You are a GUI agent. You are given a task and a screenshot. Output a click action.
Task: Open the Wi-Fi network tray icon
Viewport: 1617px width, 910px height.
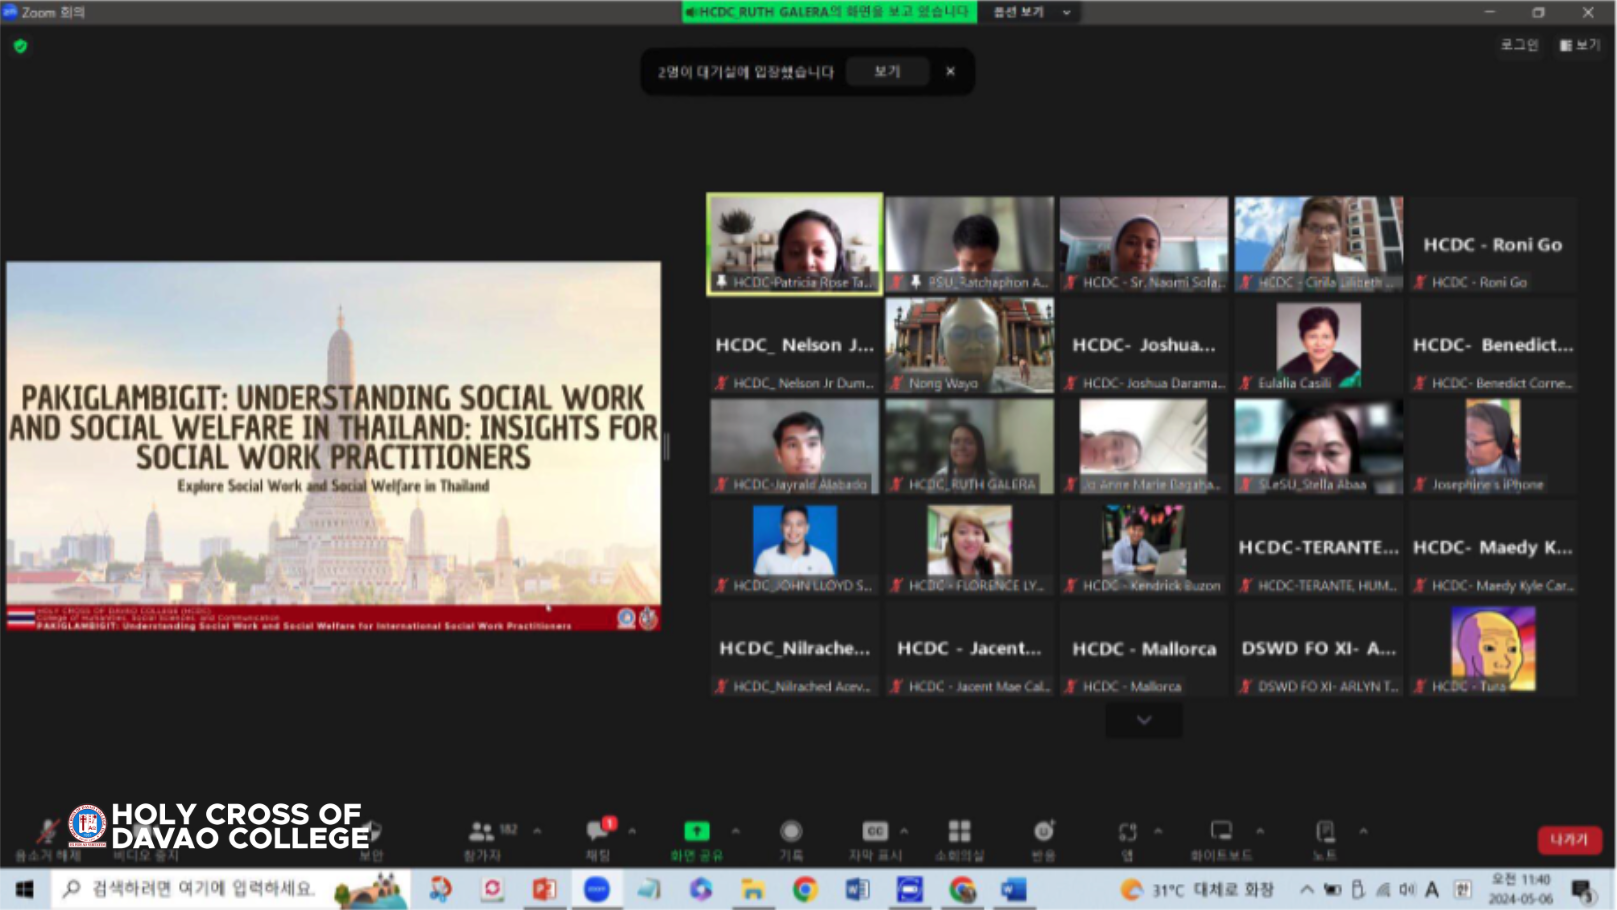(x=1383, y=889)
